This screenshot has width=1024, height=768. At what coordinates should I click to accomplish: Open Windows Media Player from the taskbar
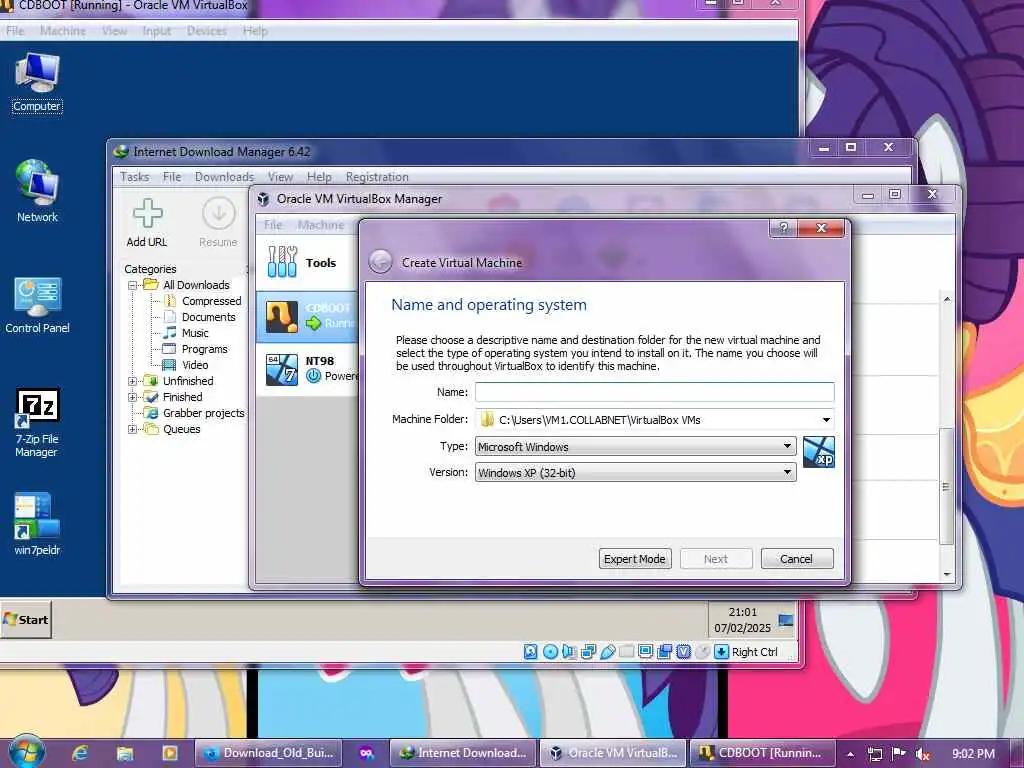pos(170,753)
